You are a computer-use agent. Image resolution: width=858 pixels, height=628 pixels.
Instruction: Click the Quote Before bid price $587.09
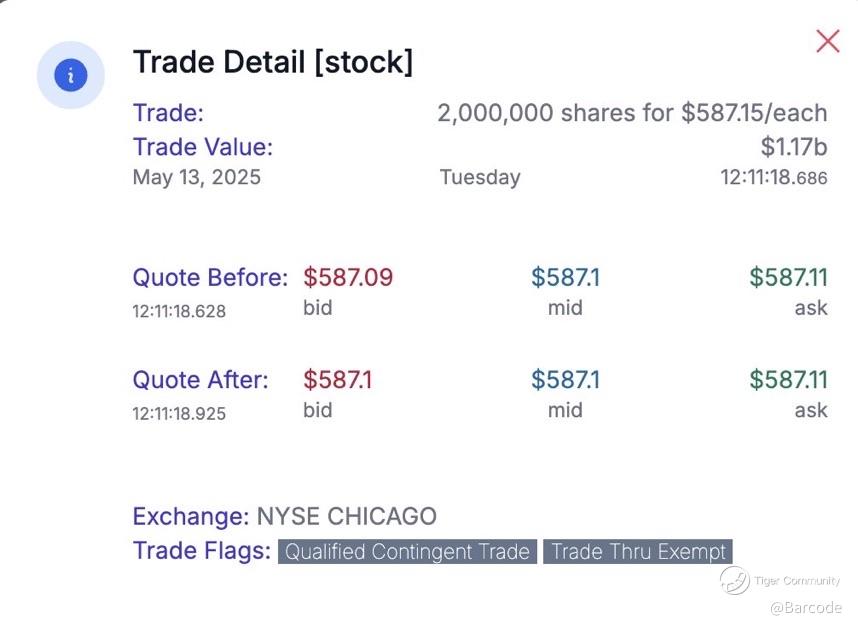(x=348, y=277)
